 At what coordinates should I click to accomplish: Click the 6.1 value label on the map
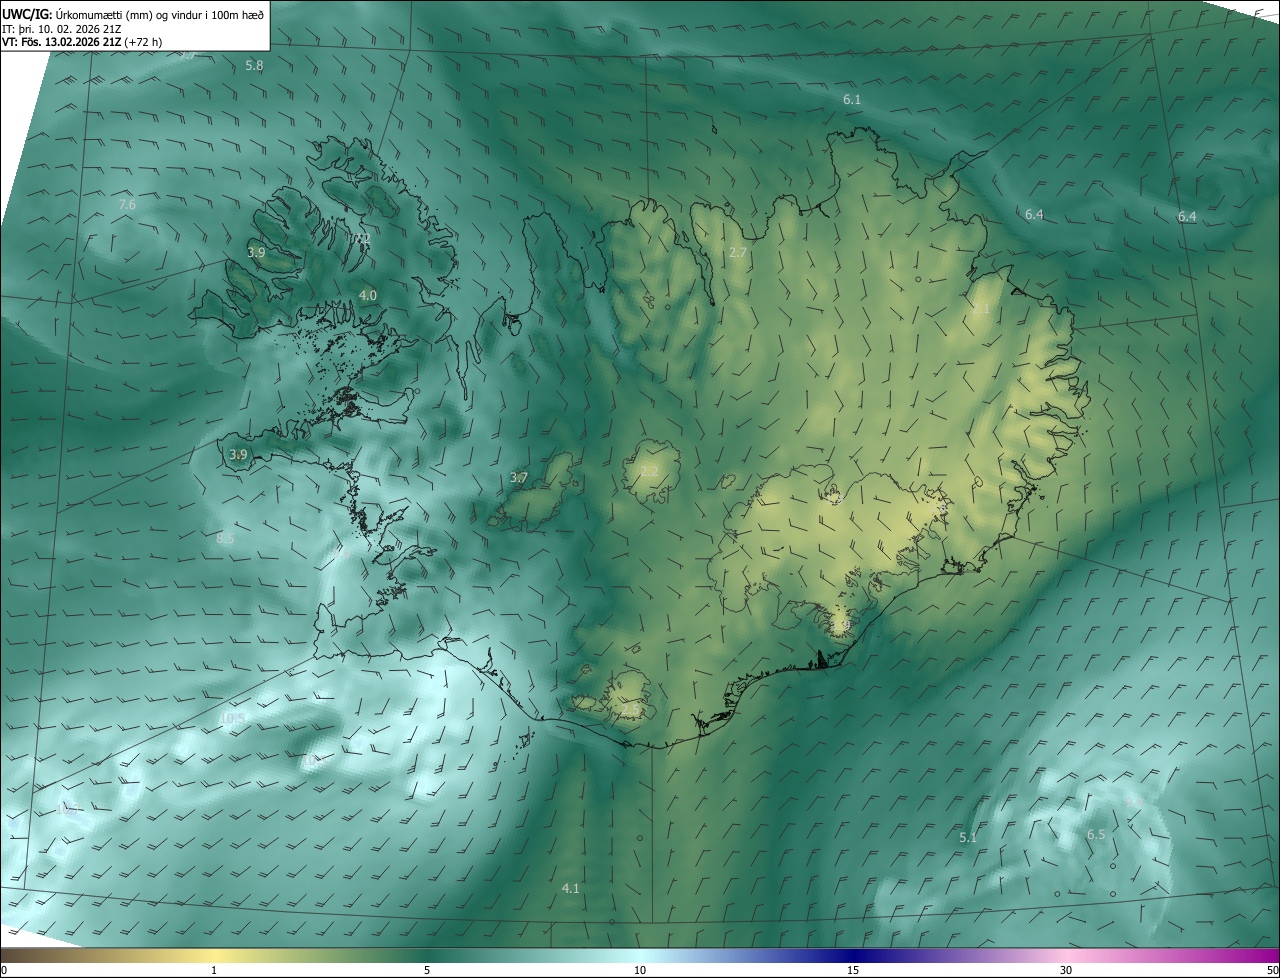[852, 100]
